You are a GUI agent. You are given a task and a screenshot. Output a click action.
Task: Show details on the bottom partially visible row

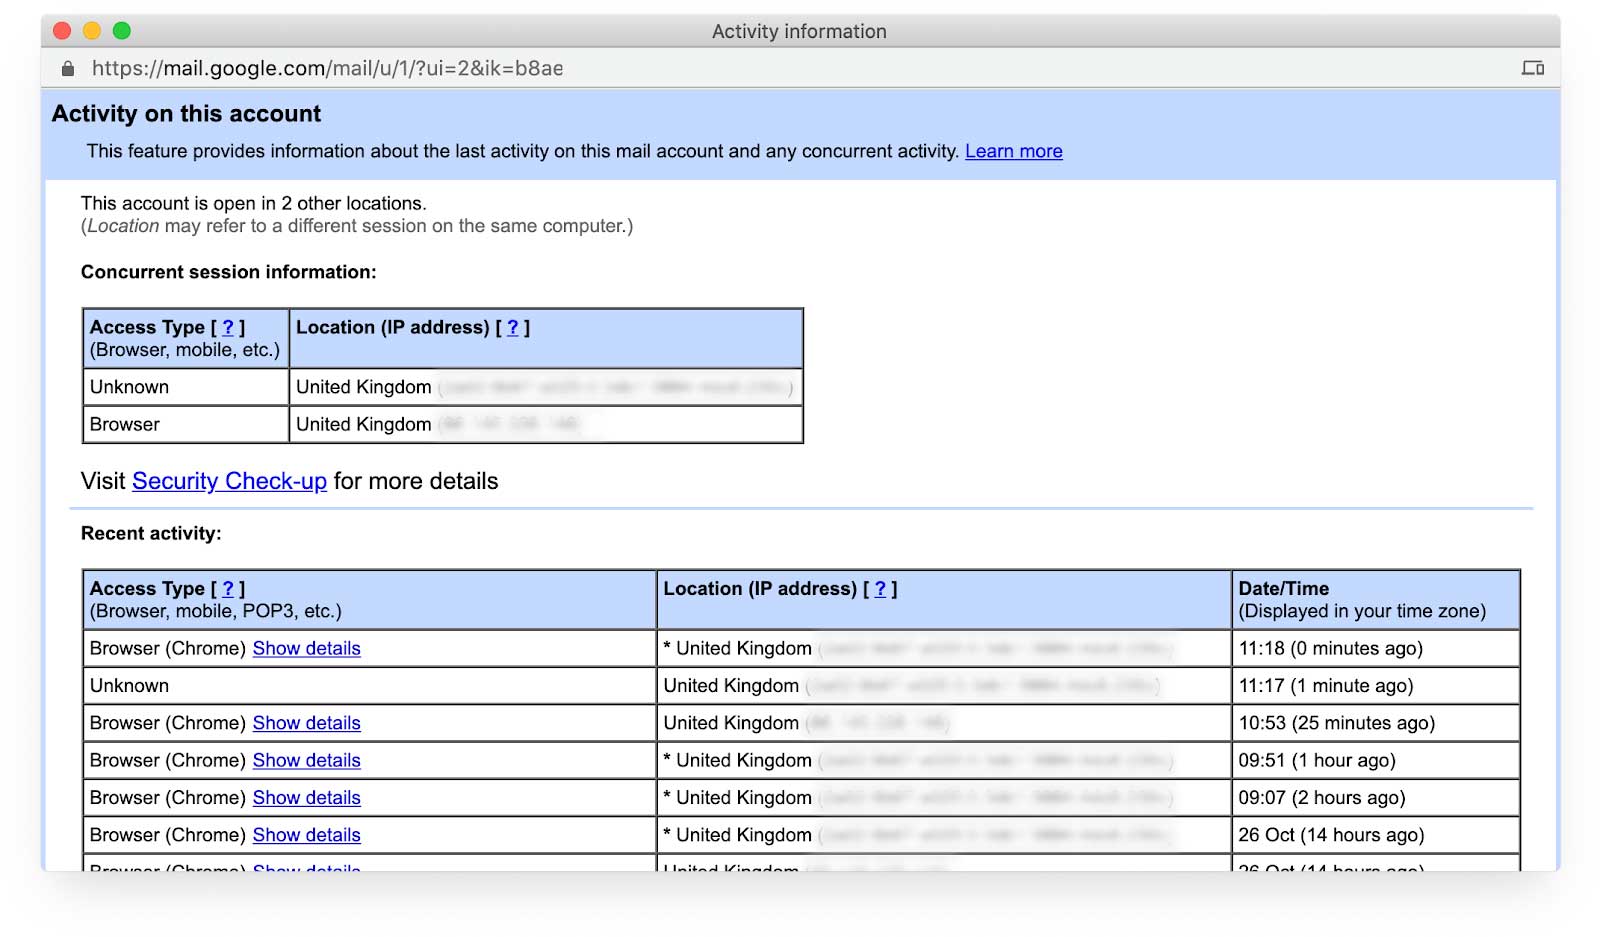point(306,868)
